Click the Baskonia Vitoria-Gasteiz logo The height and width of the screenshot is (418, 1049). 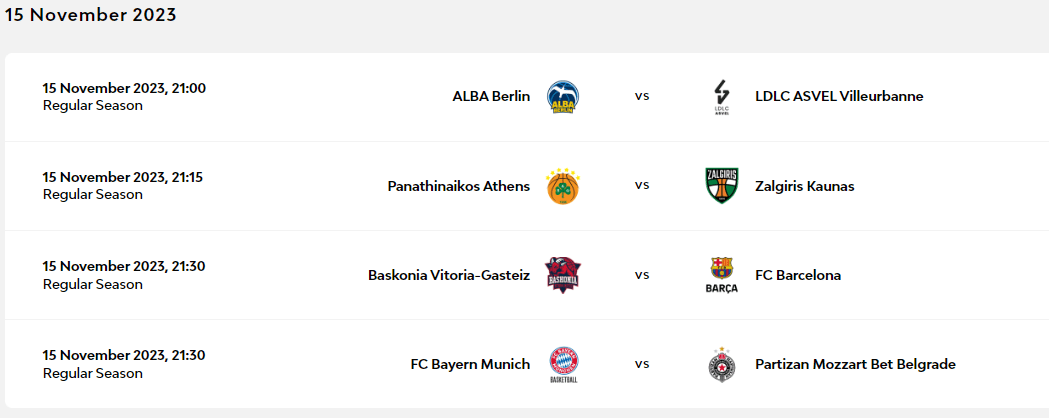coord(563,275)
